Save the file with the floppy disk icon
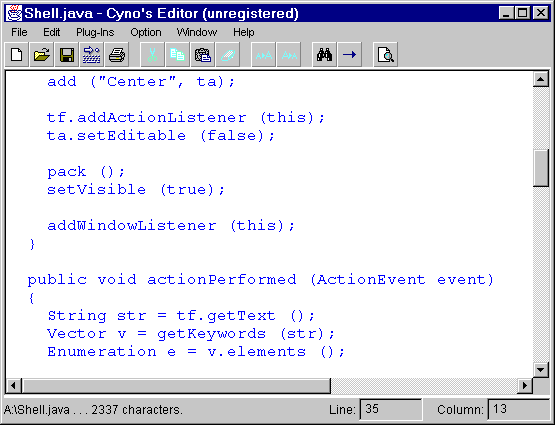 [x=67, y=55]
